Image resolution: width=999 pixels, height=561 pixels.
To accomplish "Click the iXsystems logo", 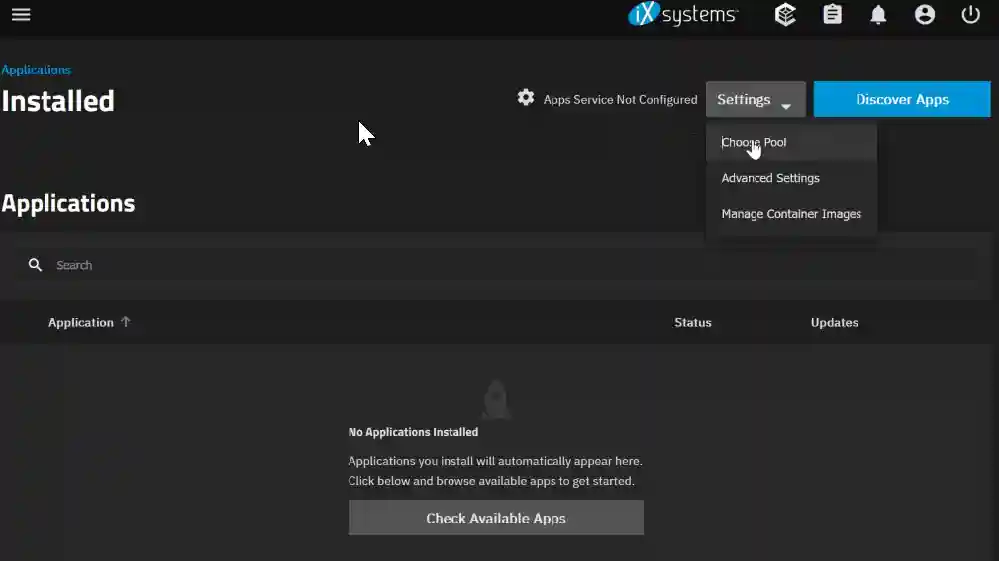I will 683,14.
